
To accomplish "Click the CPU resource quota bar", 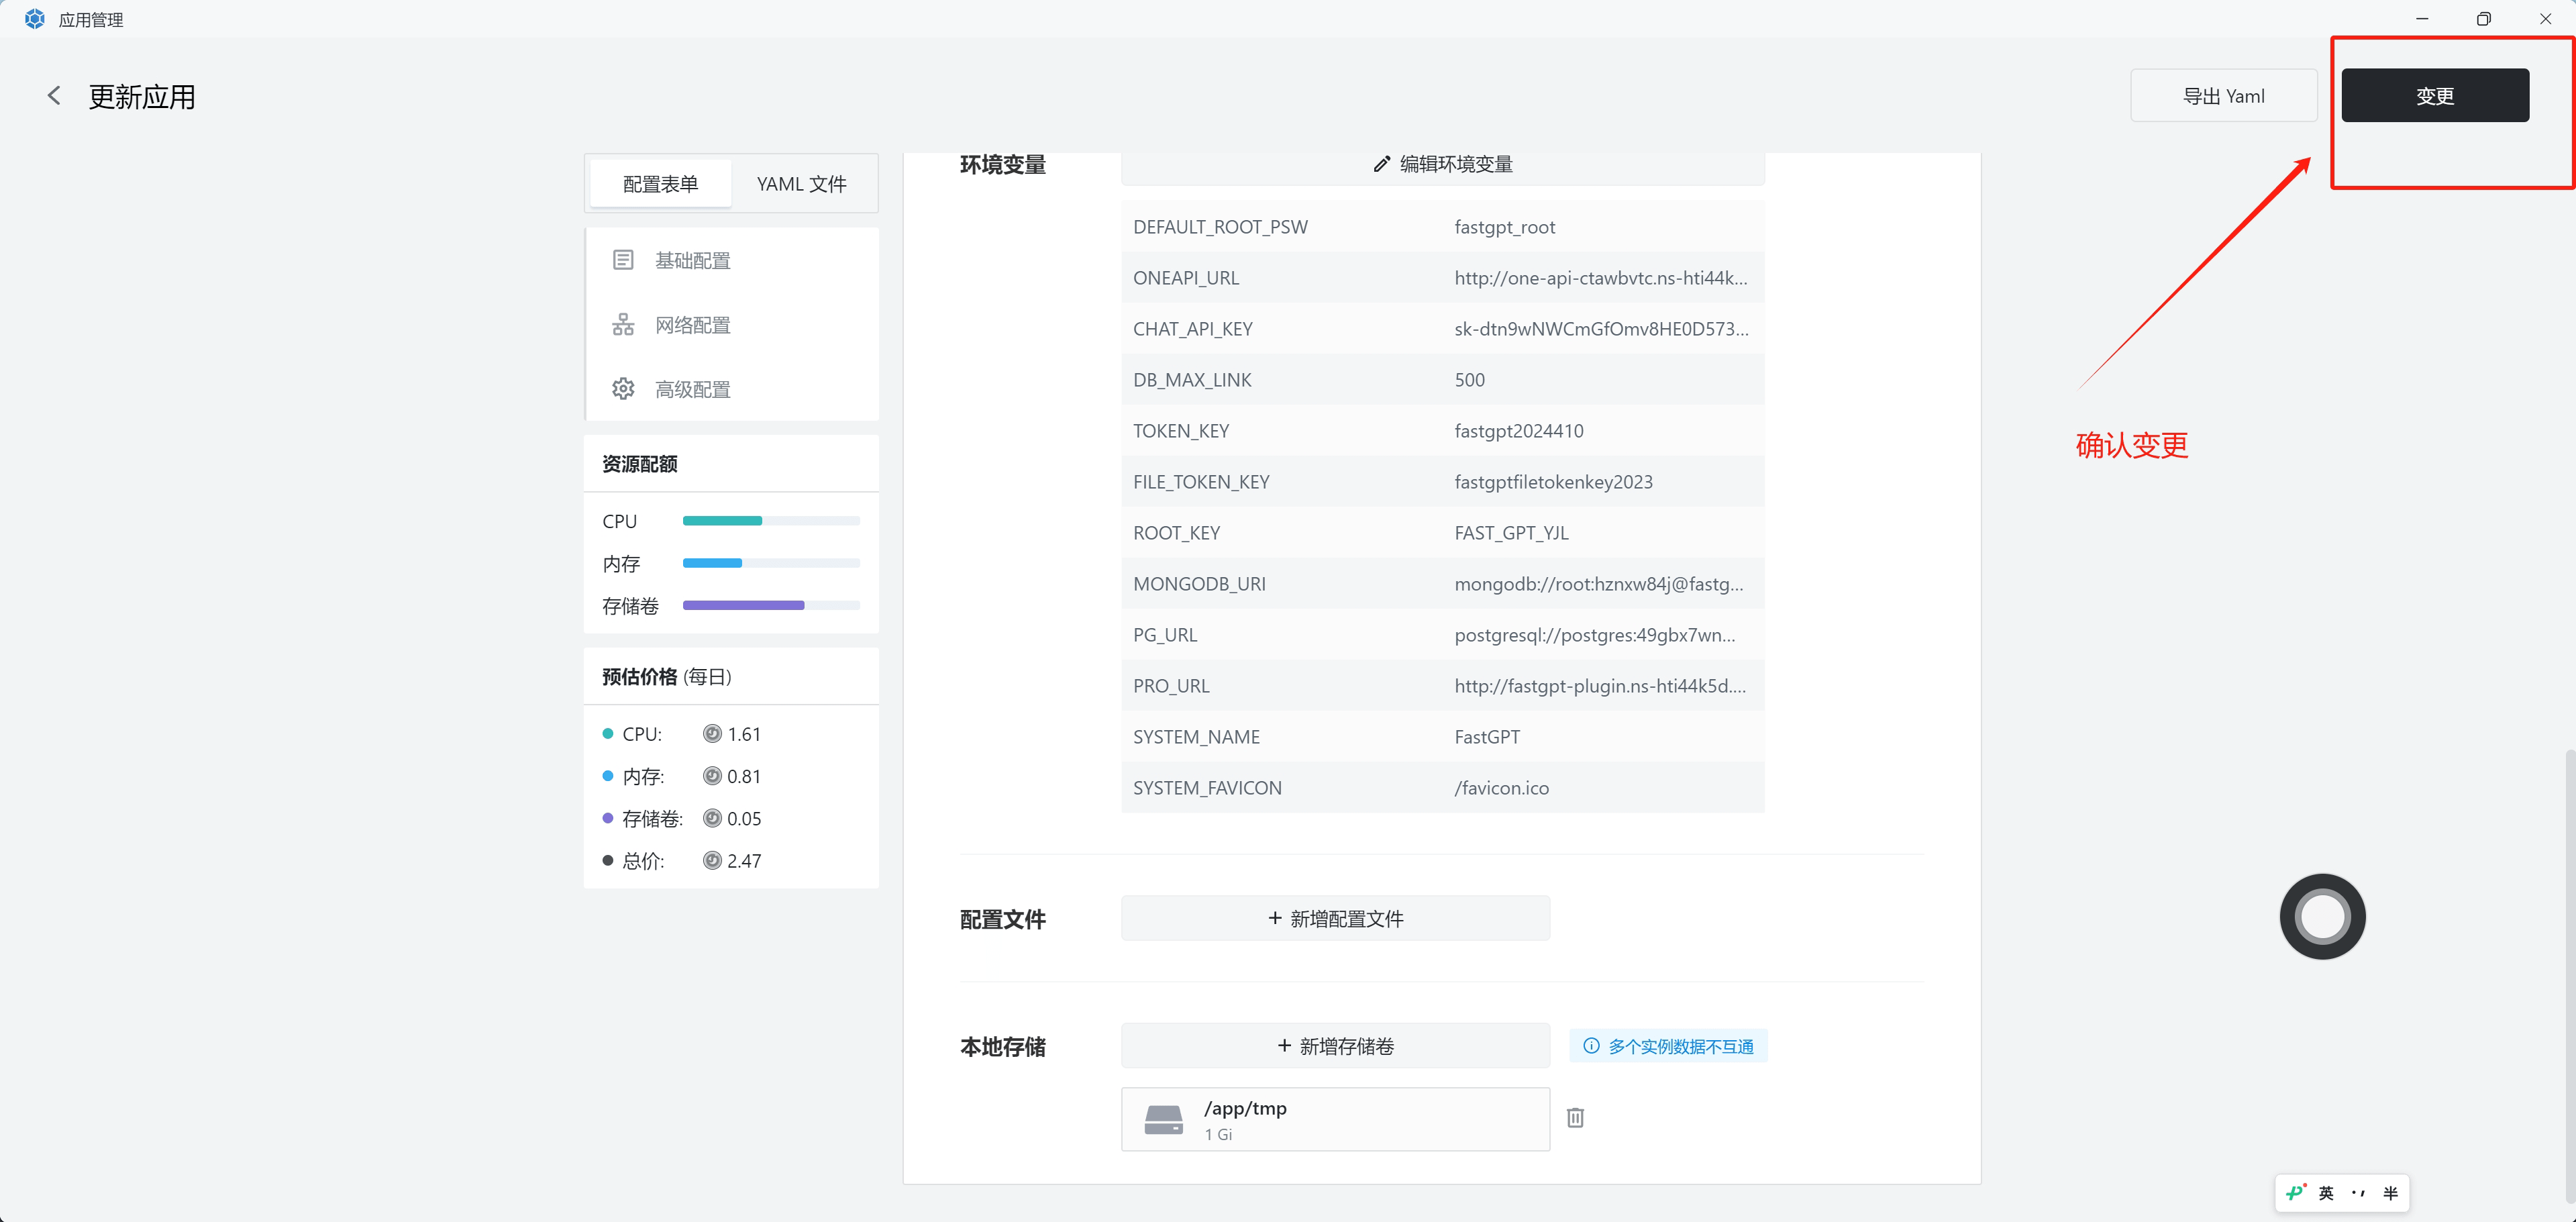I will pyautogui.click(x=770, y=521).
